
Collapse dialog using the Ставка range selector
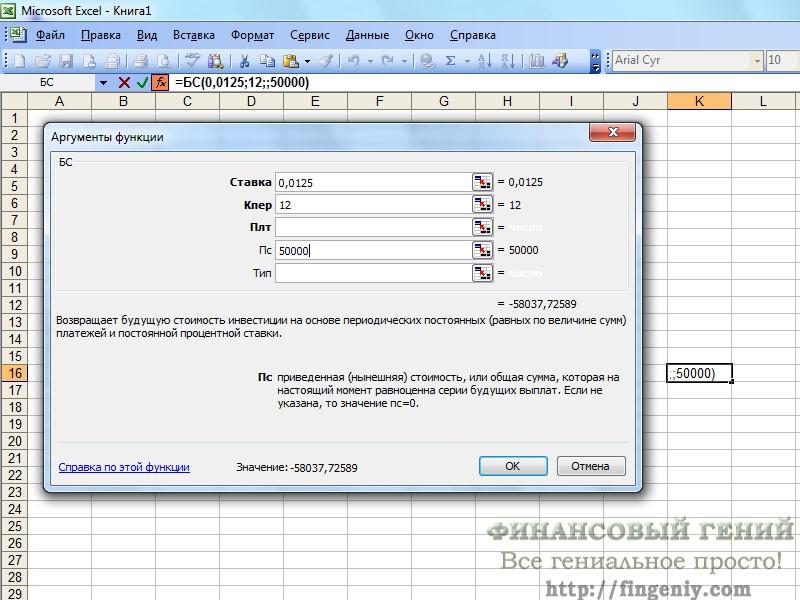[x=482, y=182]
